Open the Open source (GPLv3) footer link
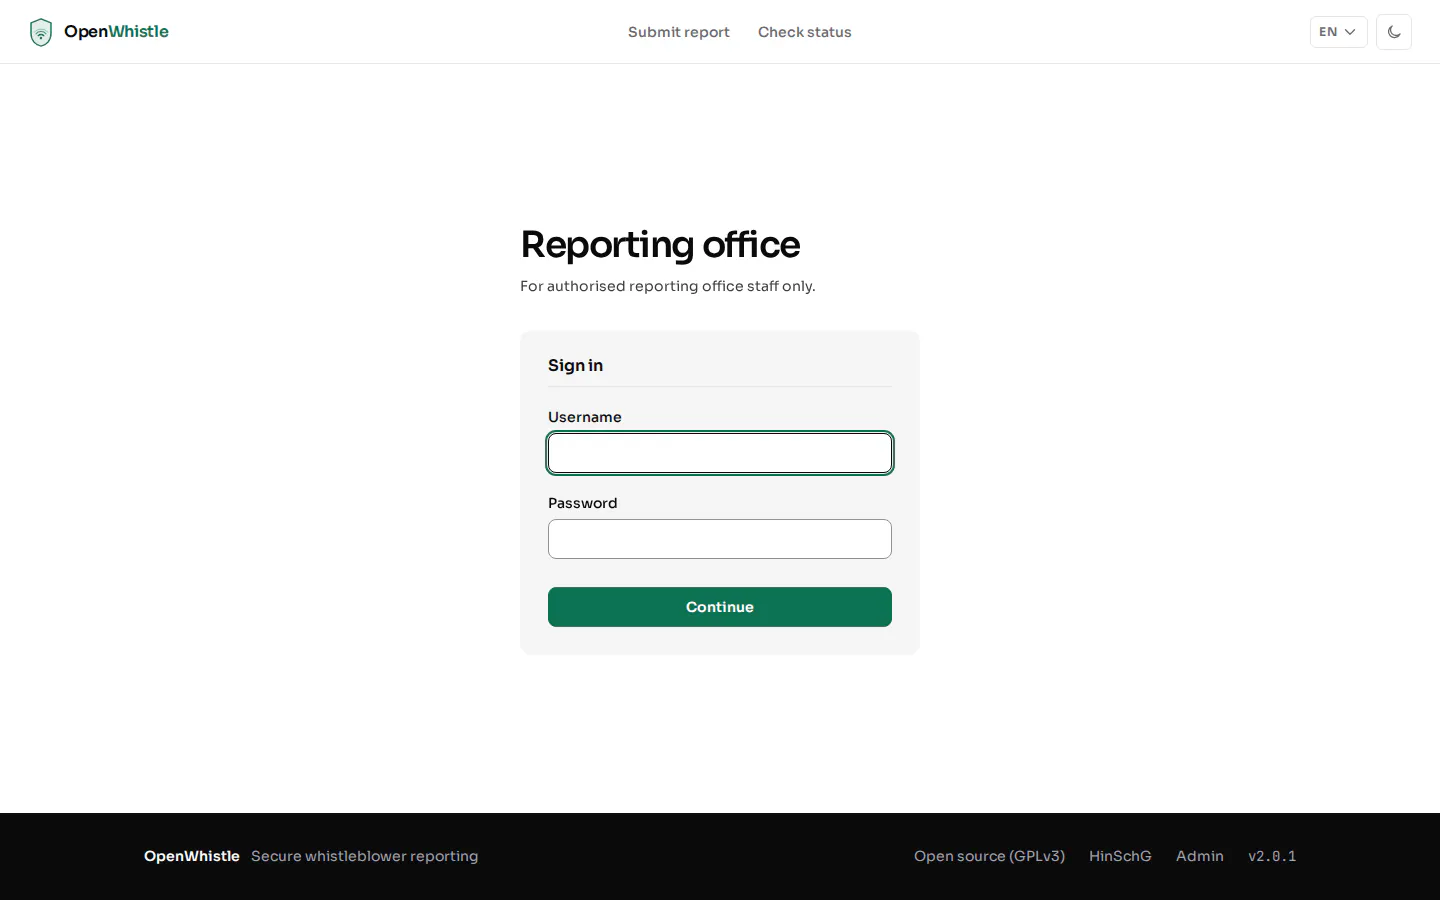This screenshot has height=900, width=1440. [x=989, y=856]
